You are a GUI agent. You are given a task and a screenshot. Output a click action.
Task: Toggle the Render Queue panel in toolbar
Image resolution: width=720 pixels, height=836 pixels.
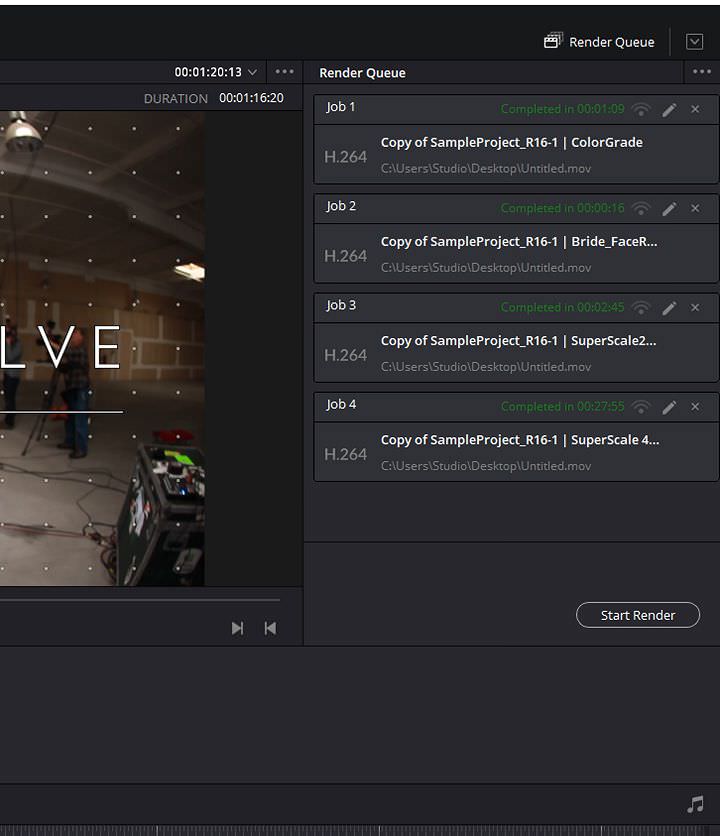599,42
